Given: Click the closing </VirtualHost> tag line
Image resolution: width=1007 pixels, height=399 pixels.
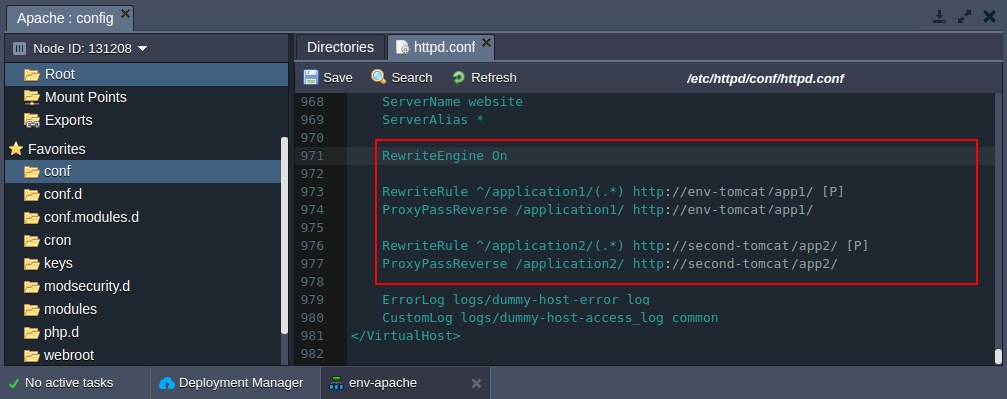Looking at the screenshot, I should 406,335.
